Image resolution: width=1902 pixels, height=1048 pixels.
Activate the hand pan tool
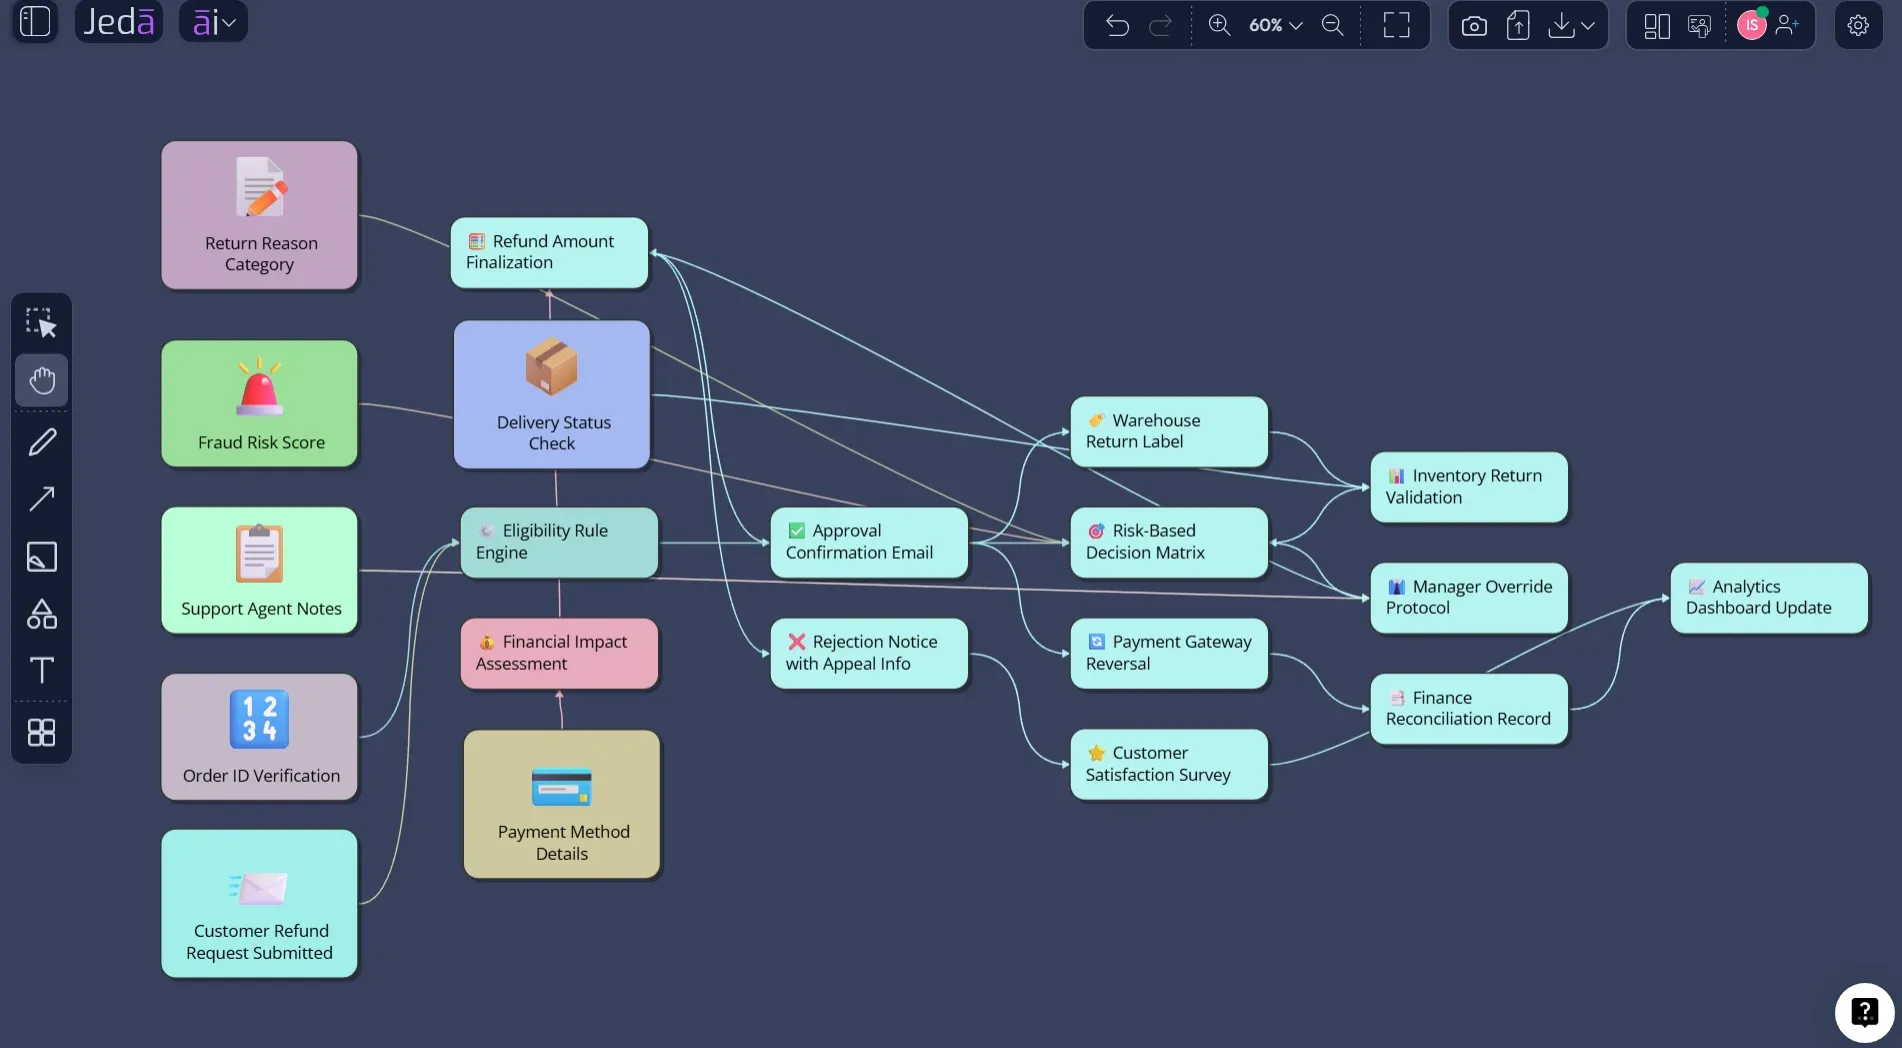pyautogui.click(x=41, y=380)
